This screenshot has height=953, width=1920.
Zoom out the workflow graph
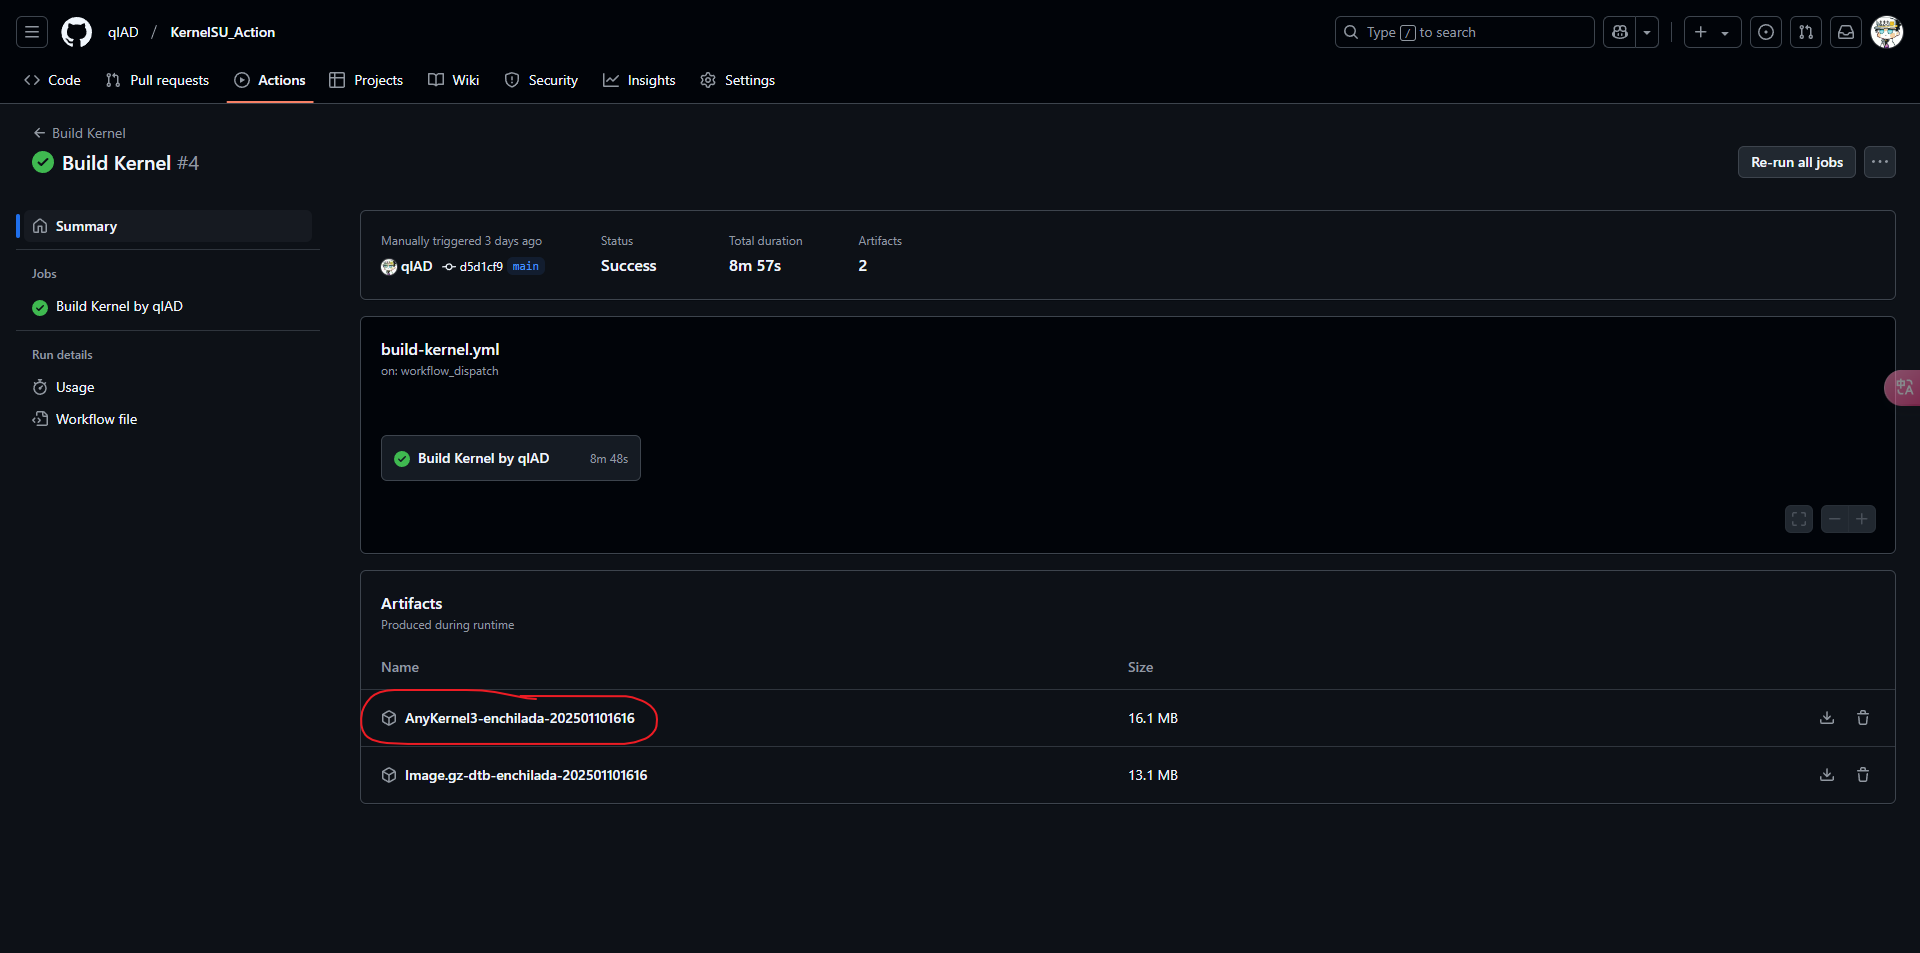coord(1834,519)
